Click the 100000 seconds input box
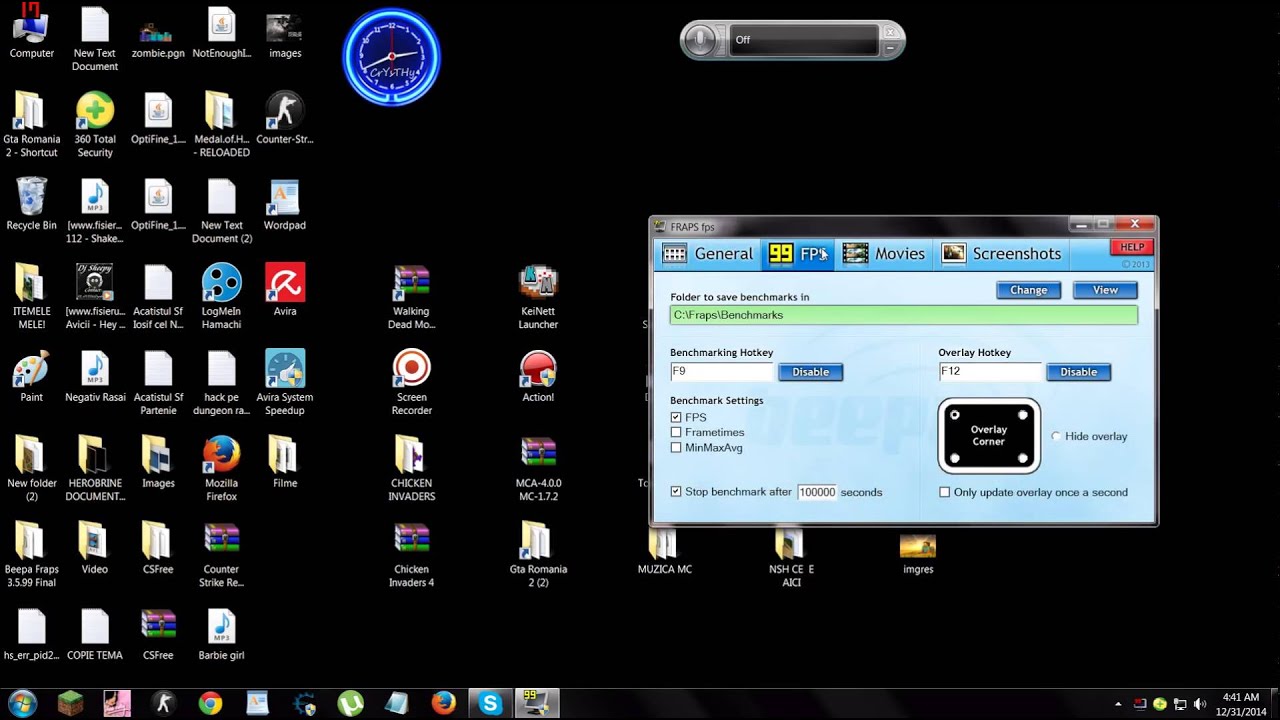 tap(817, 492)
